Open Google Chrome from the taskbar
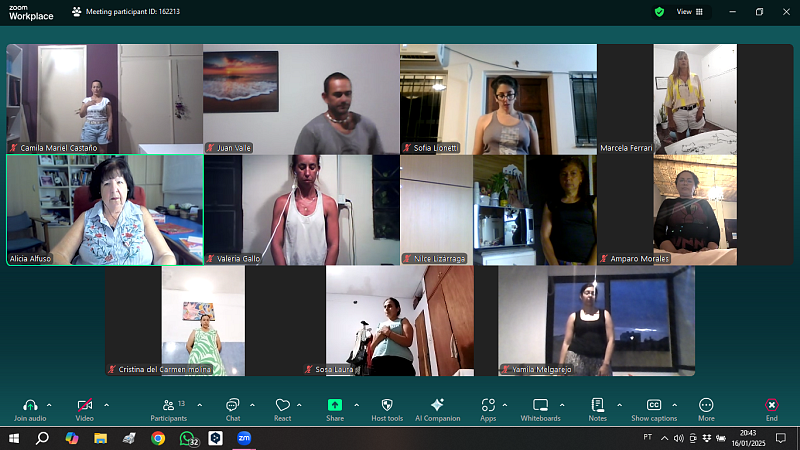The width and height of the screenshot is (800, 450). click(x=158, y=438)
